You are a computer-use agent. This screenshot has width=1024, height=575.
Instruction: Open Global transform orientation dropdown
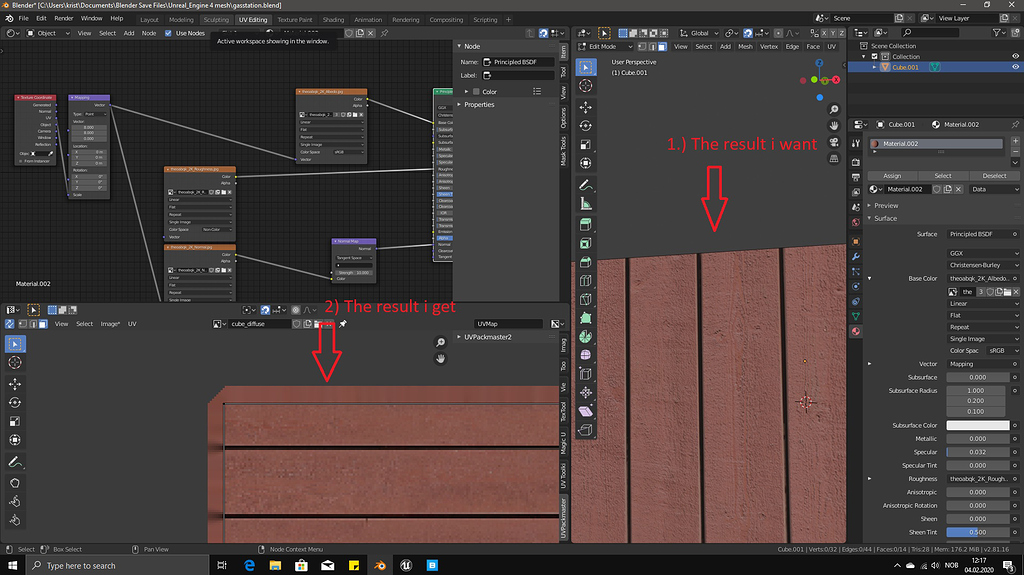[x=699, y=33]
